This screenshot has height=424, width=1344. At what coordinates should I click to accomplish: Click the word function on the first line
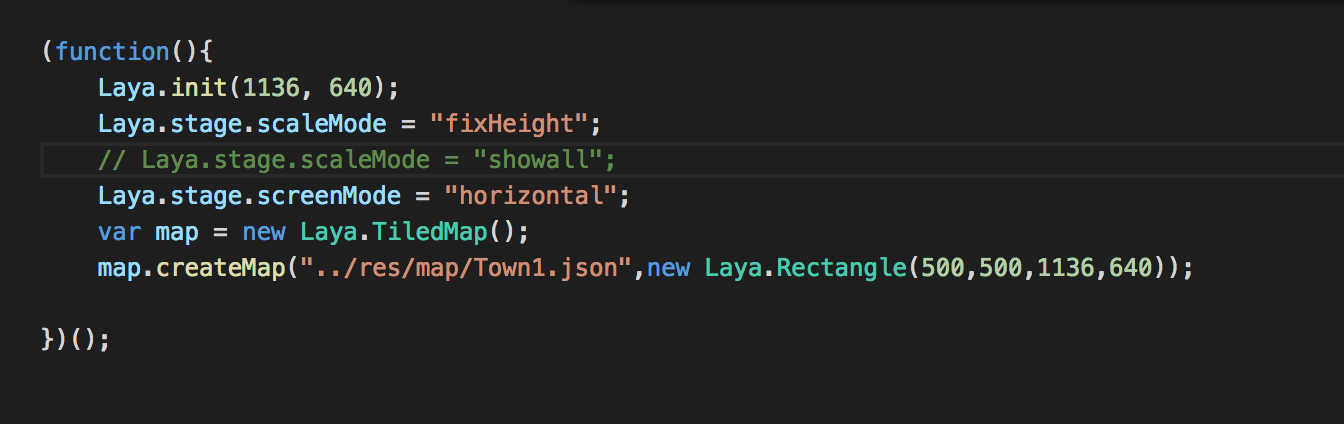[113, 51]
